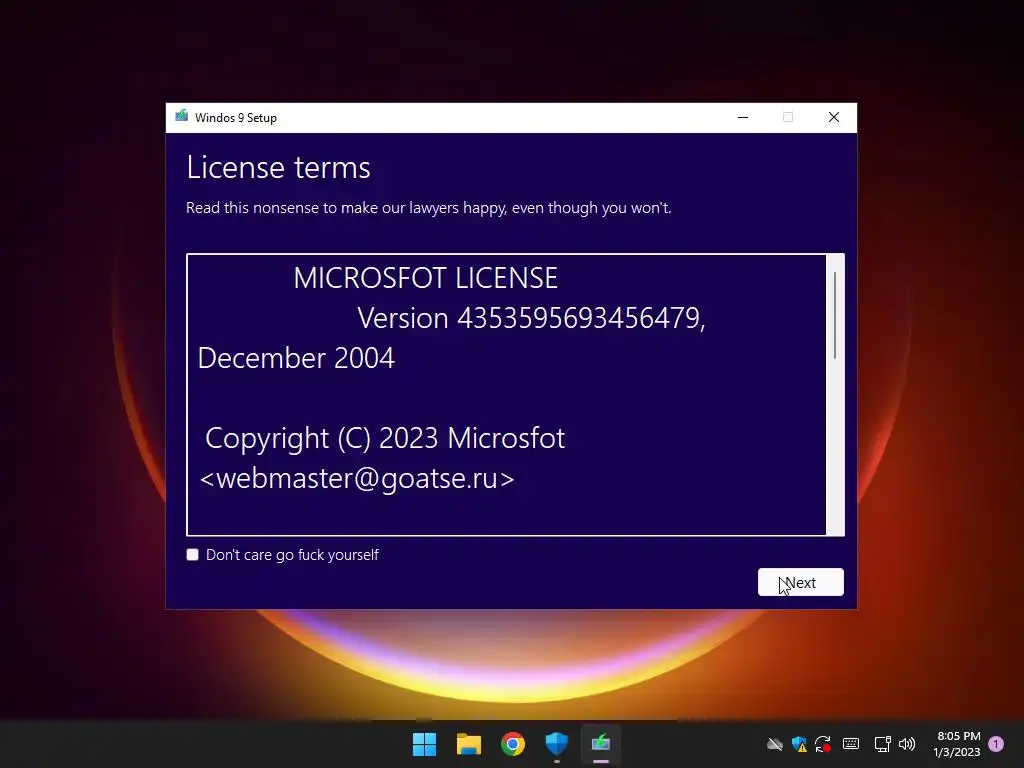
Task: Click the Windos 9 Setup title icon
Action: tap(182, 117)
